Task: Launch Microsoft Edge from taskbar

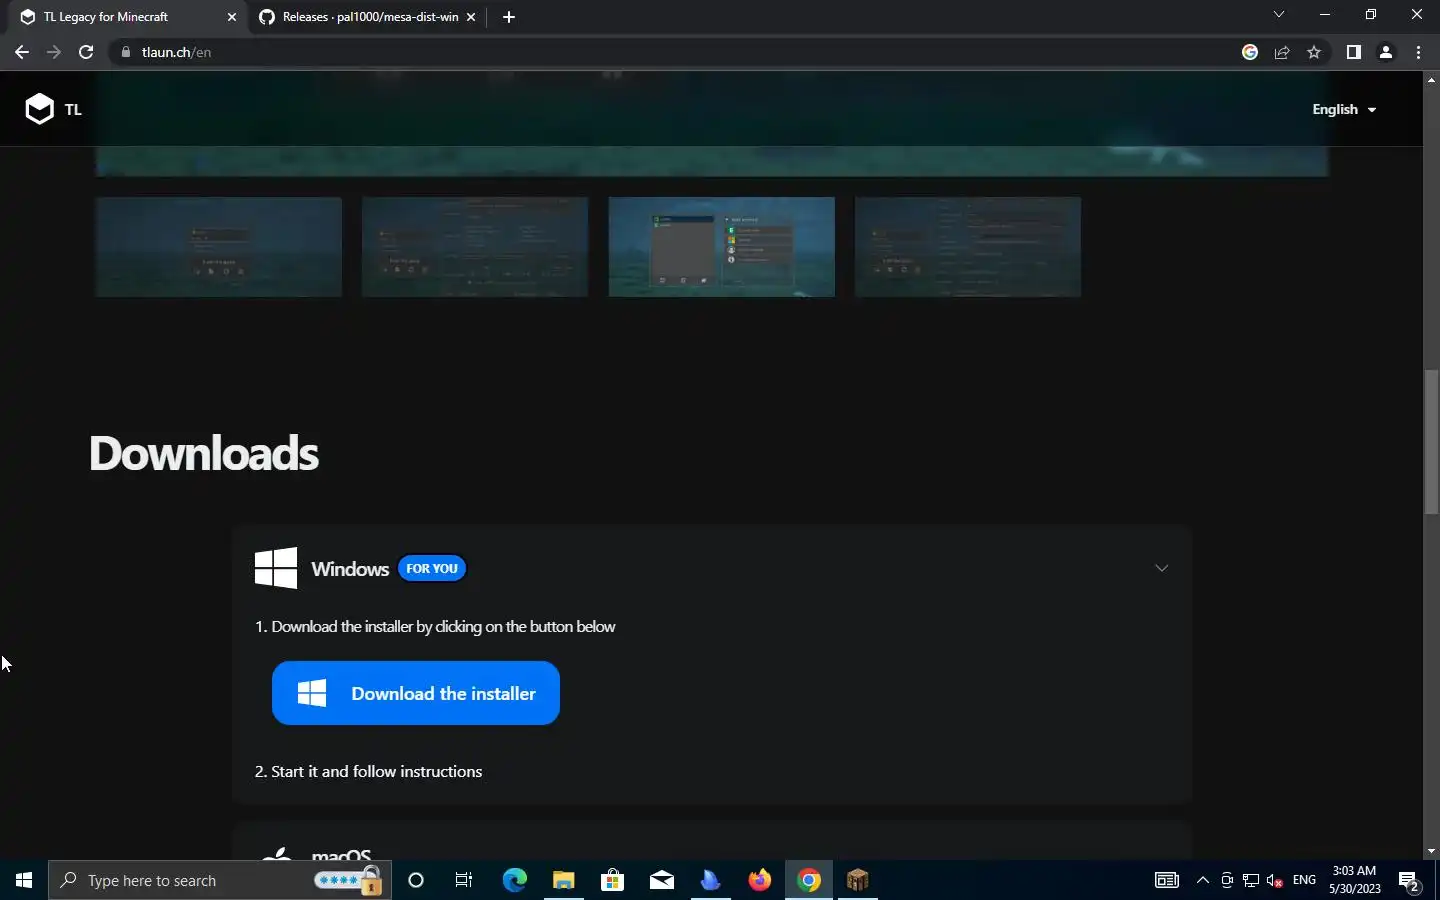Action: point(514,880)
